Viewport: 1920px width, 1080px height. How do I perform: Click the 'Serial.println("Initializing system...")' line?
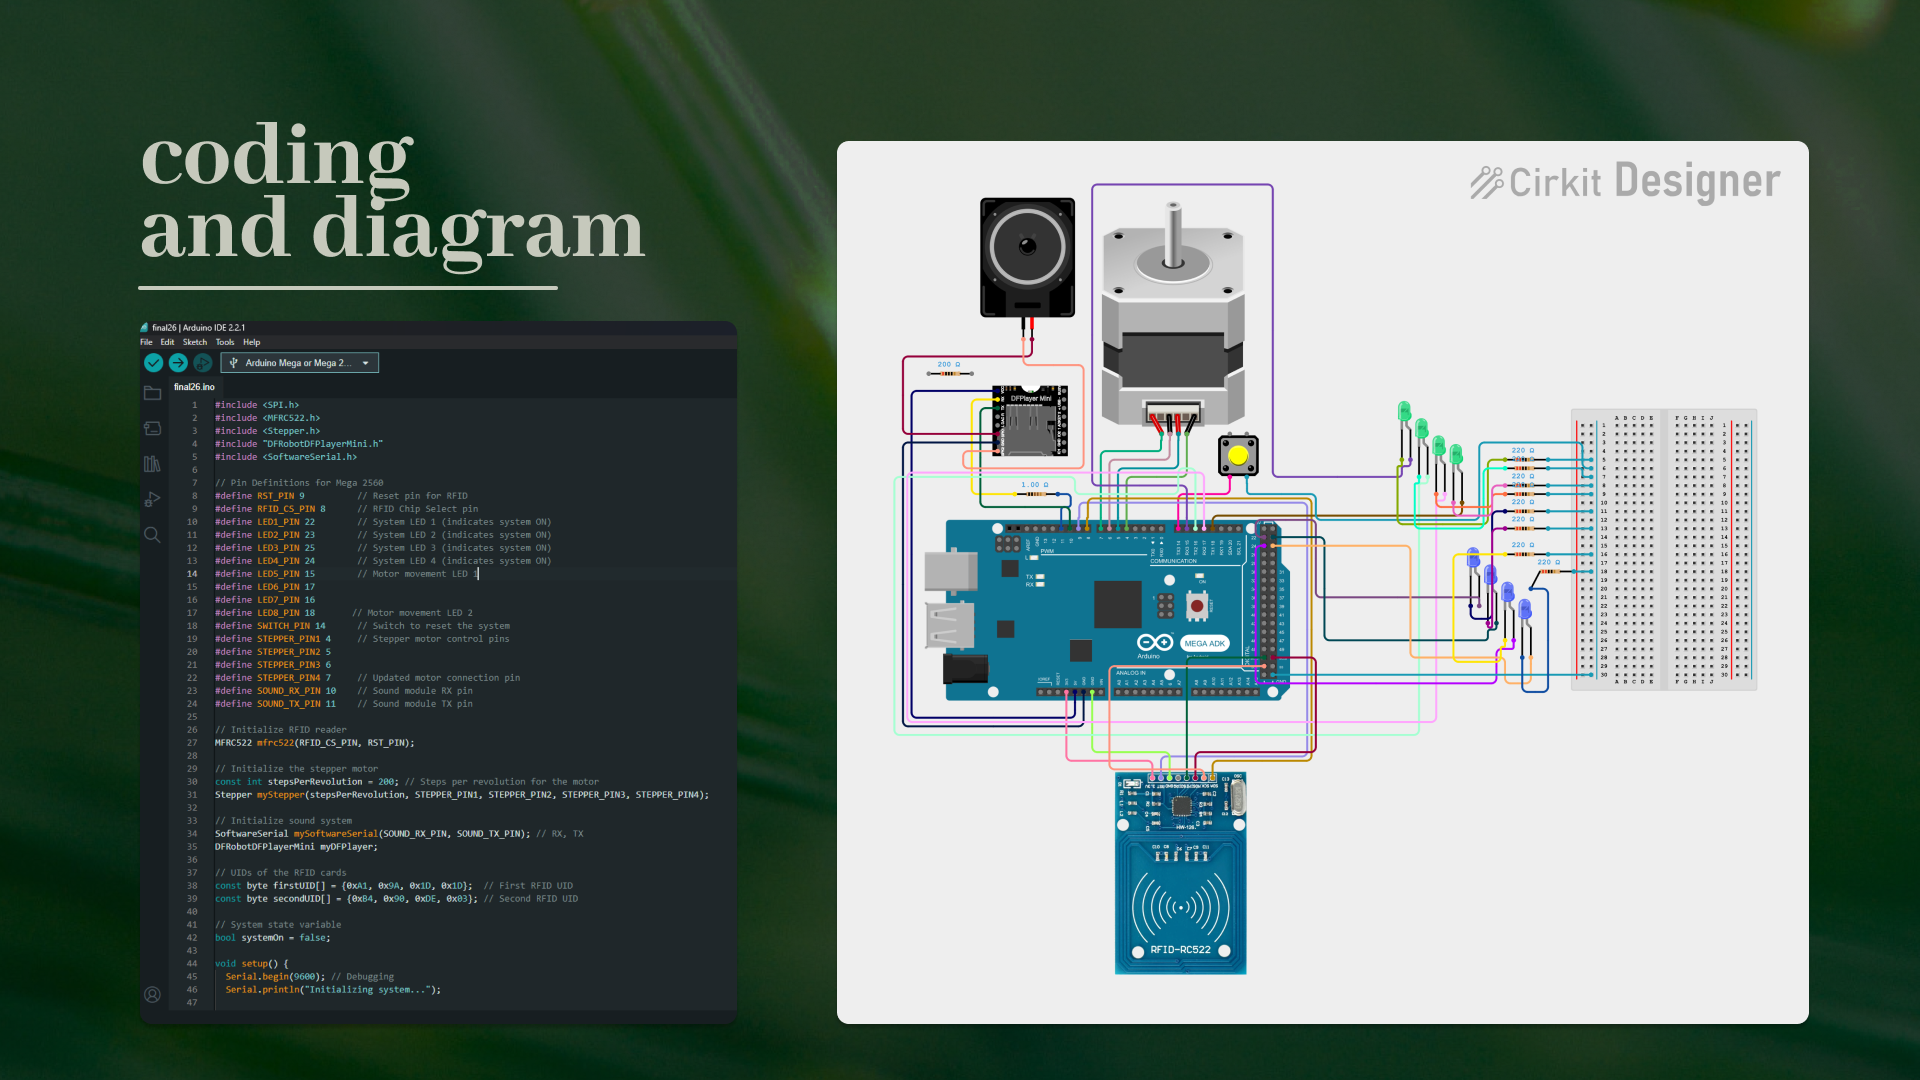click(333, 990)
